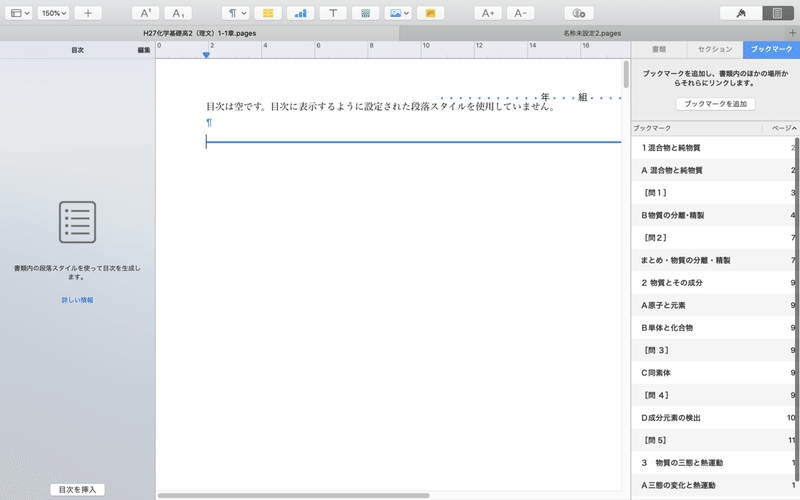Insert a shape
This screenshot has width=800, height=500.
pyautogui.click(x=365, y=13)
